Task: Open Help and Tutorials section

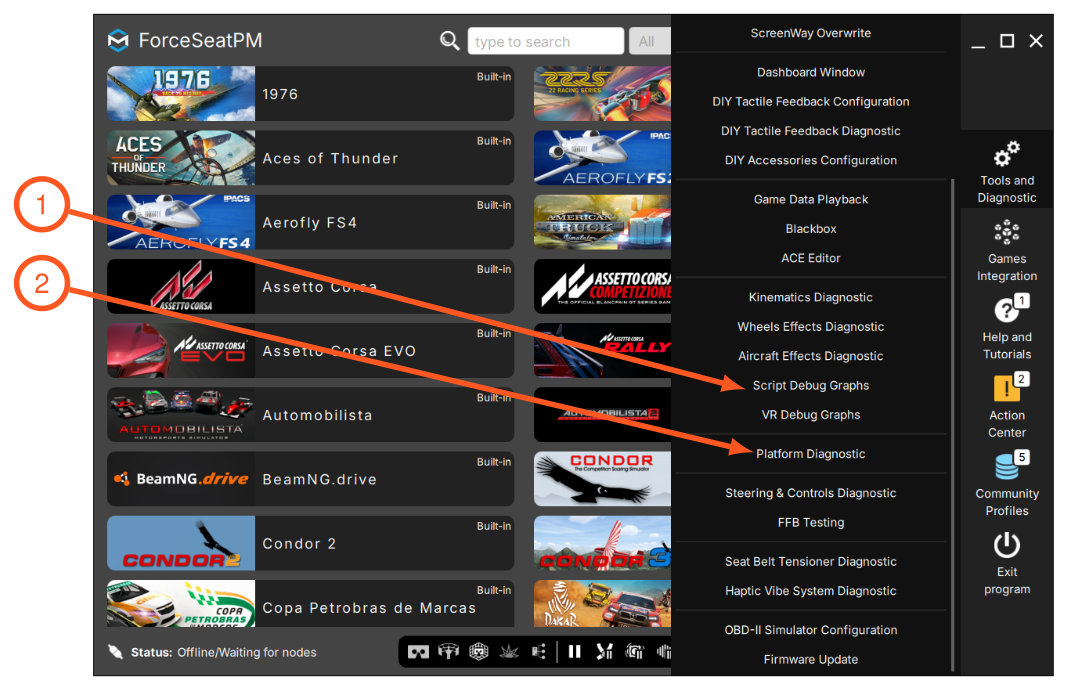Action: pyautogui.click(x=1006, y=328)
